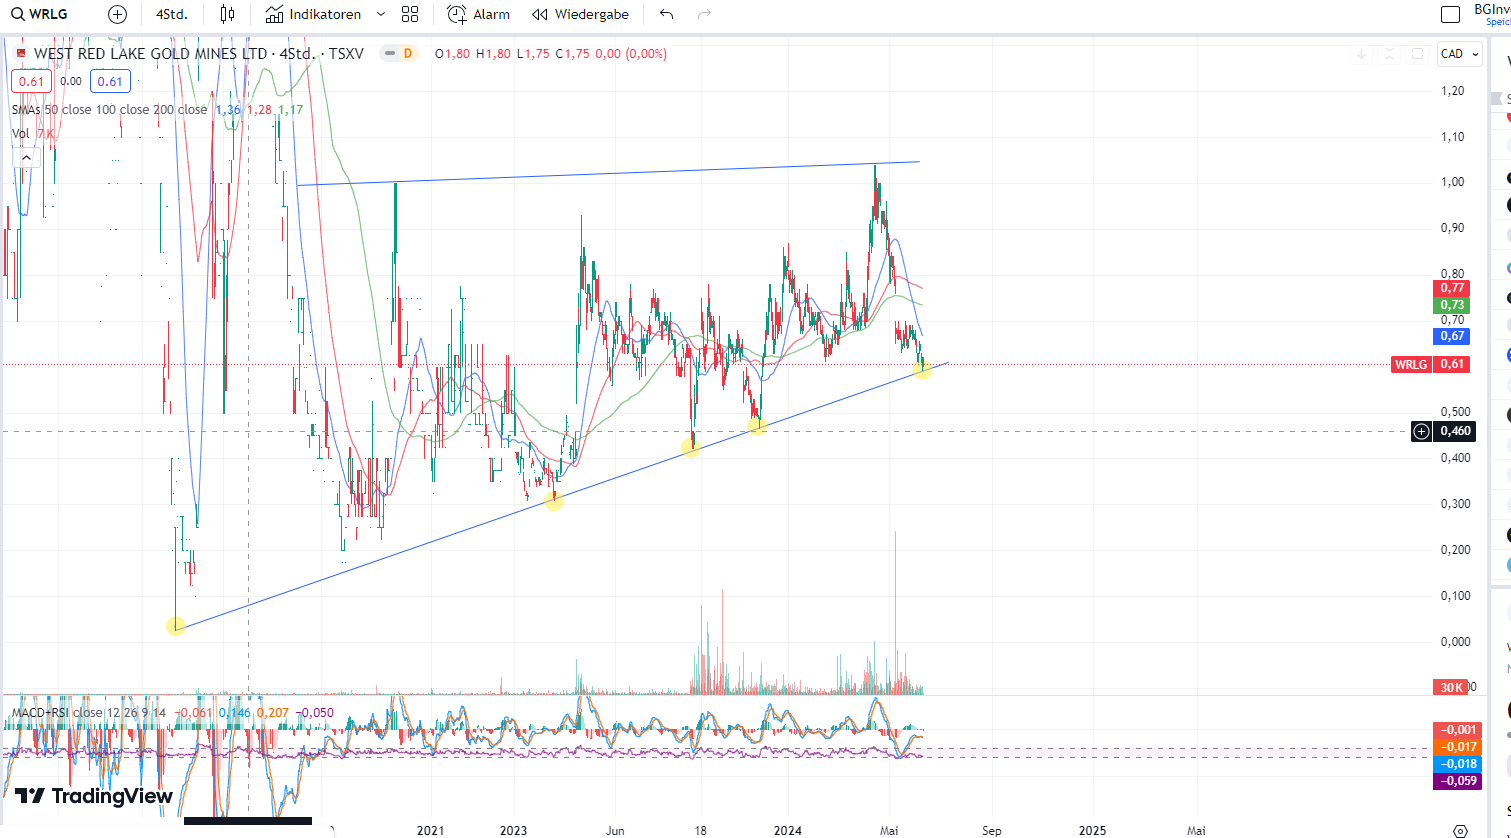Click the maximize pane icon near CAD
This screenshot has width=1511, height=838.
pos(1418,54)
